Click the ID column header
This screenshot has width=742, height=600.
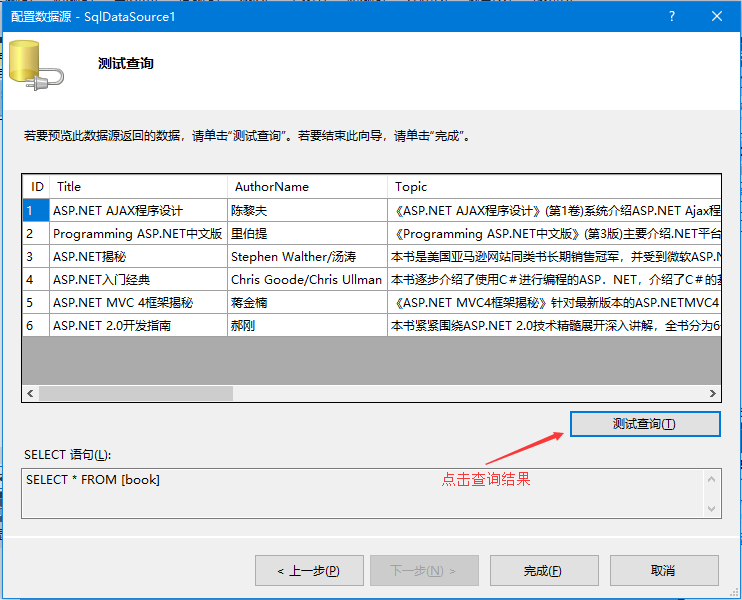[x=37, y=186]
